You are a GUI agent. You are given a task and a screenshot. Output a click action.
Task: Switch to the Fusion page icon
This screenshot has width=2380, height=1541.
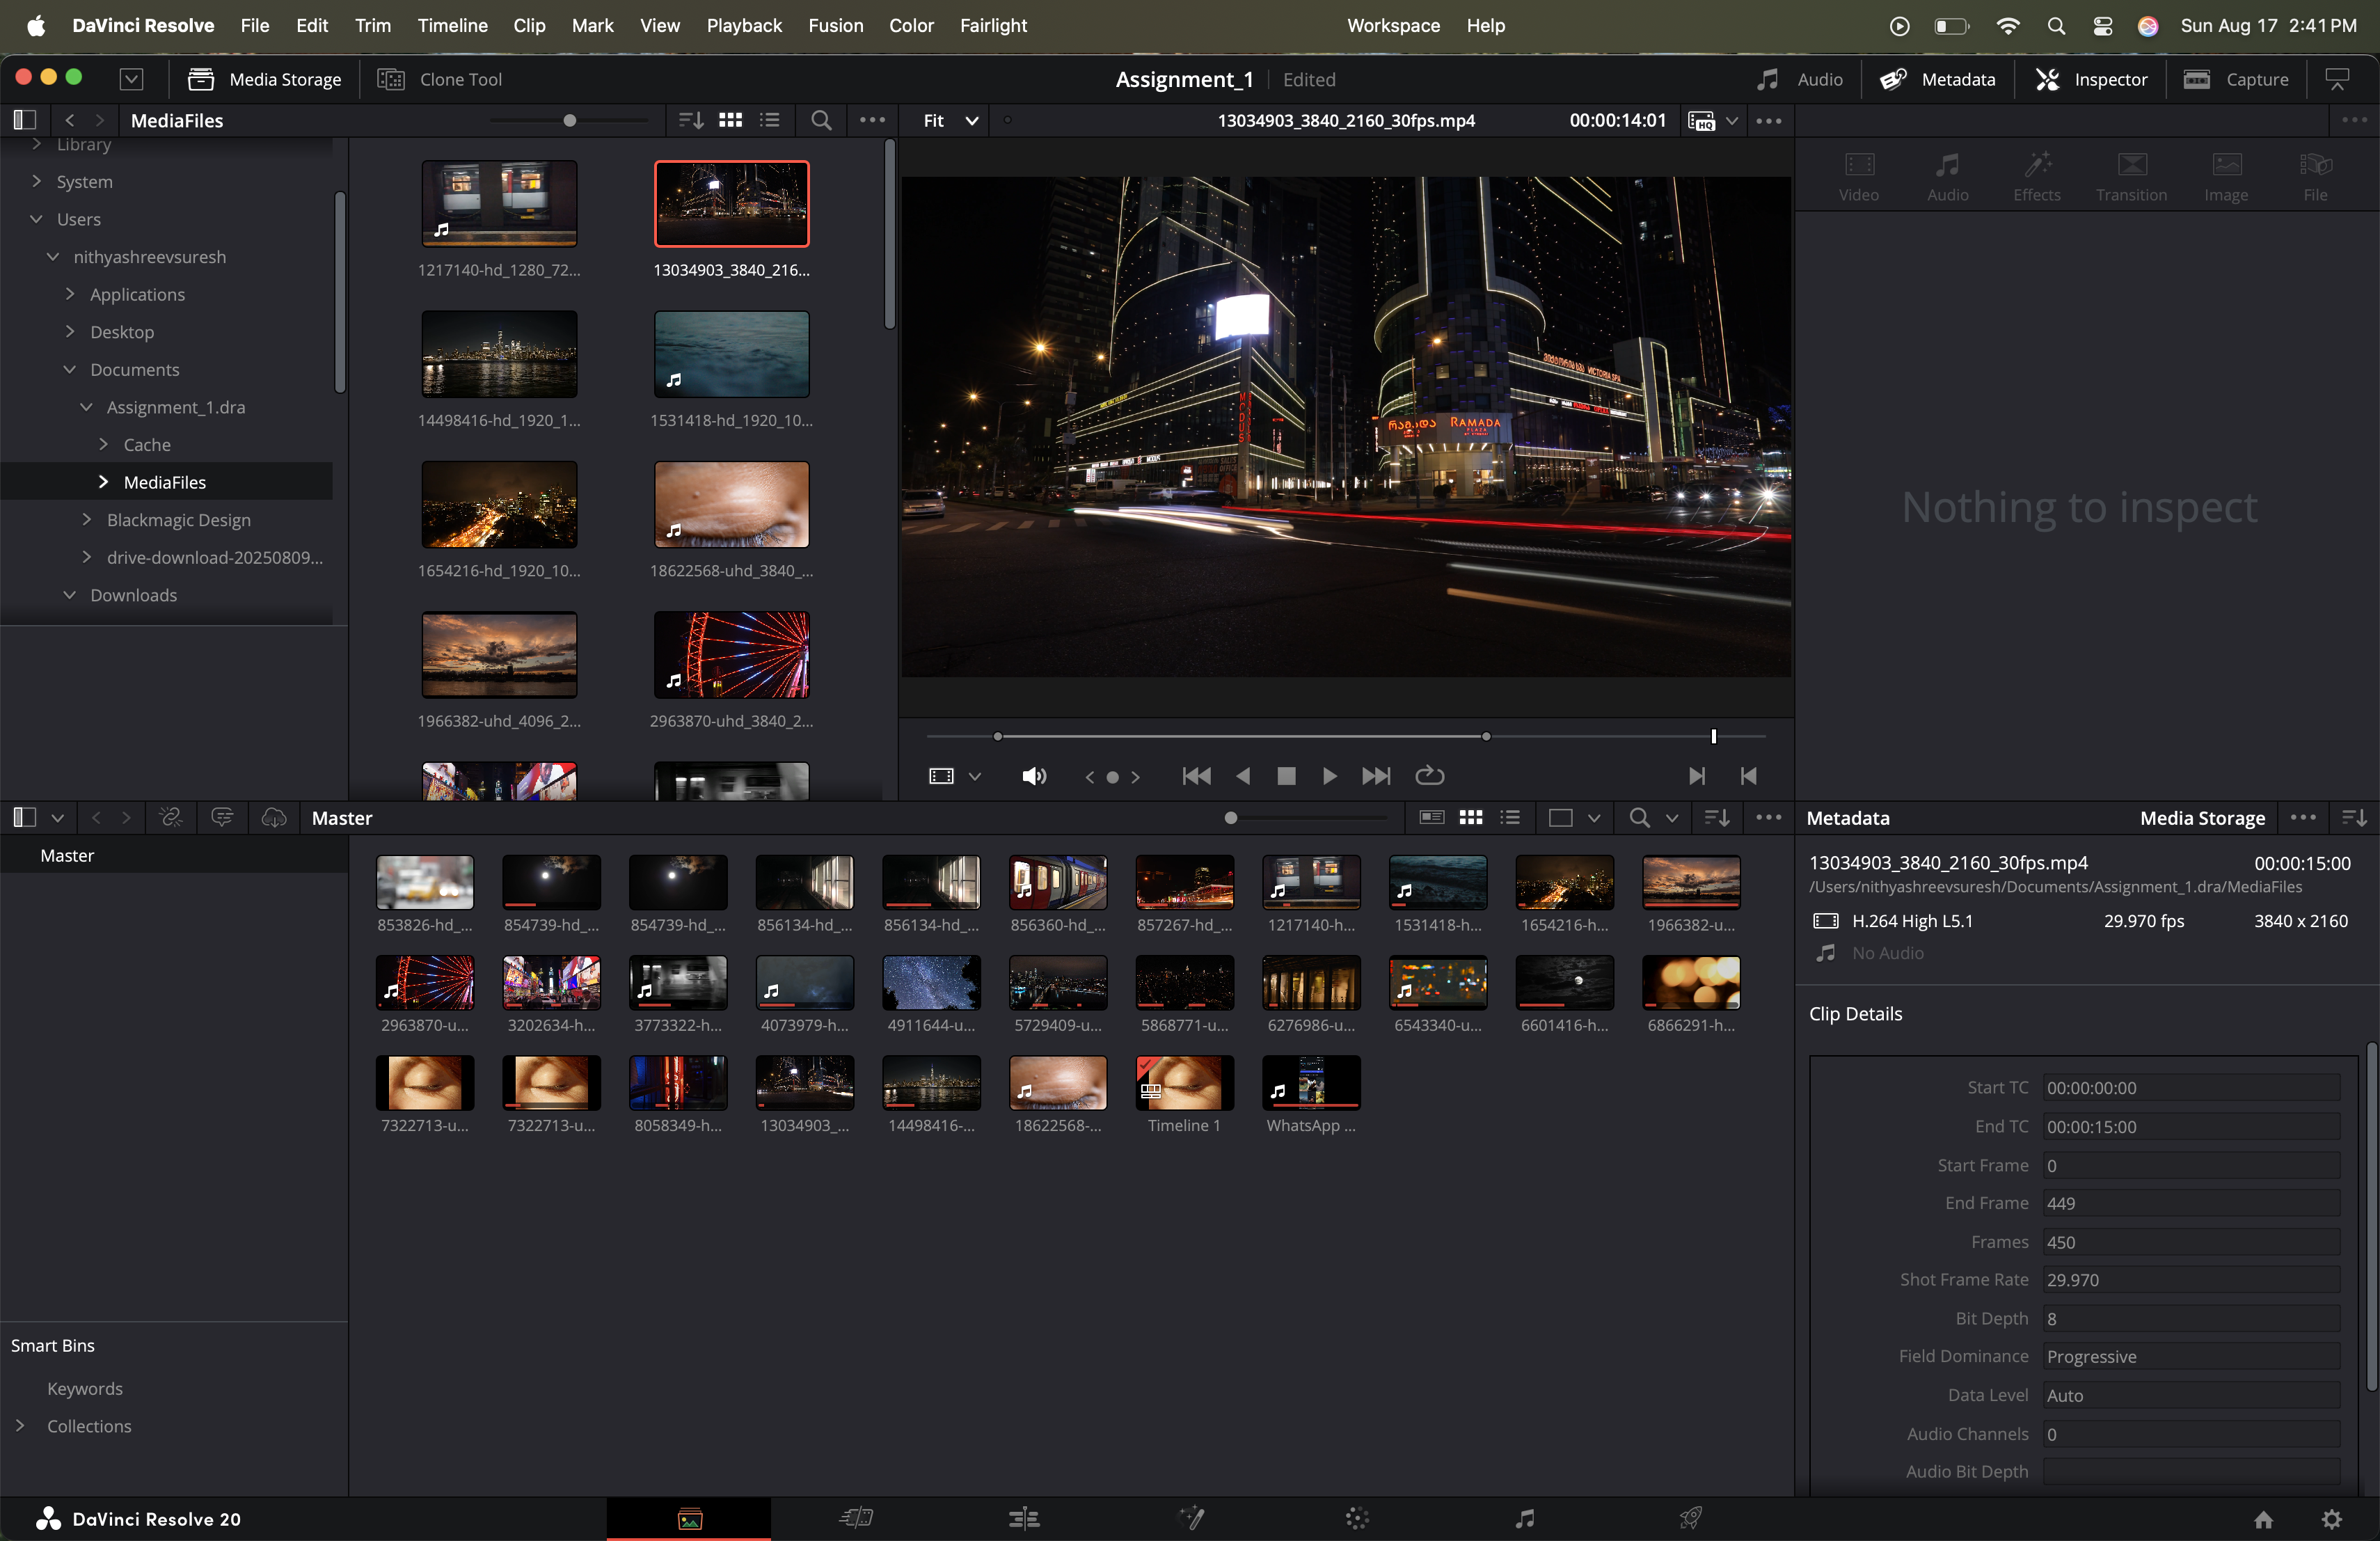1190,1518
